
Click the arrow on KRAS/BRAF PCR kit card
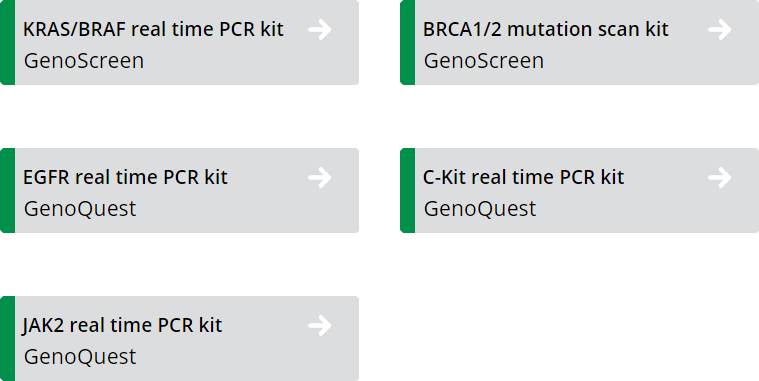coord(320,30)
